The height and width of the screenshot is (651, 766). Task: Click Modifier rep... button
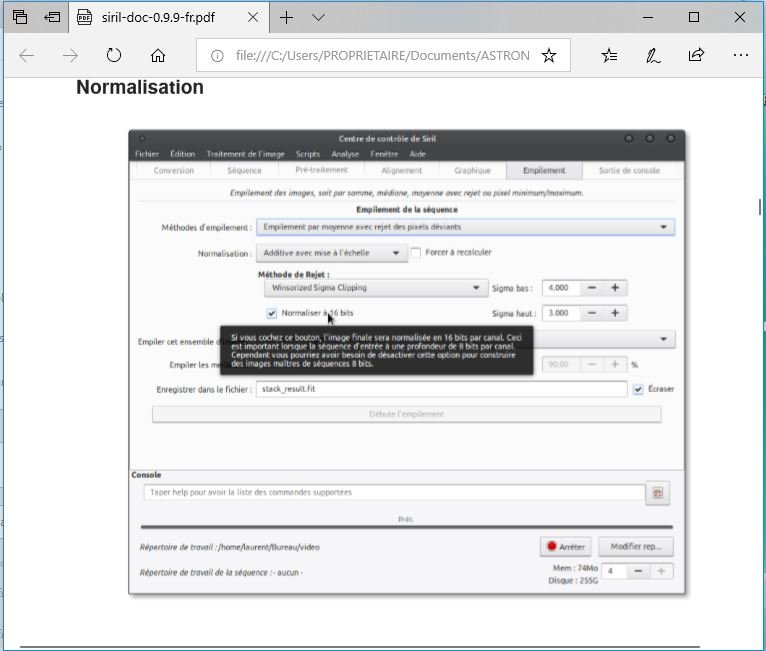tap(636, 546)
